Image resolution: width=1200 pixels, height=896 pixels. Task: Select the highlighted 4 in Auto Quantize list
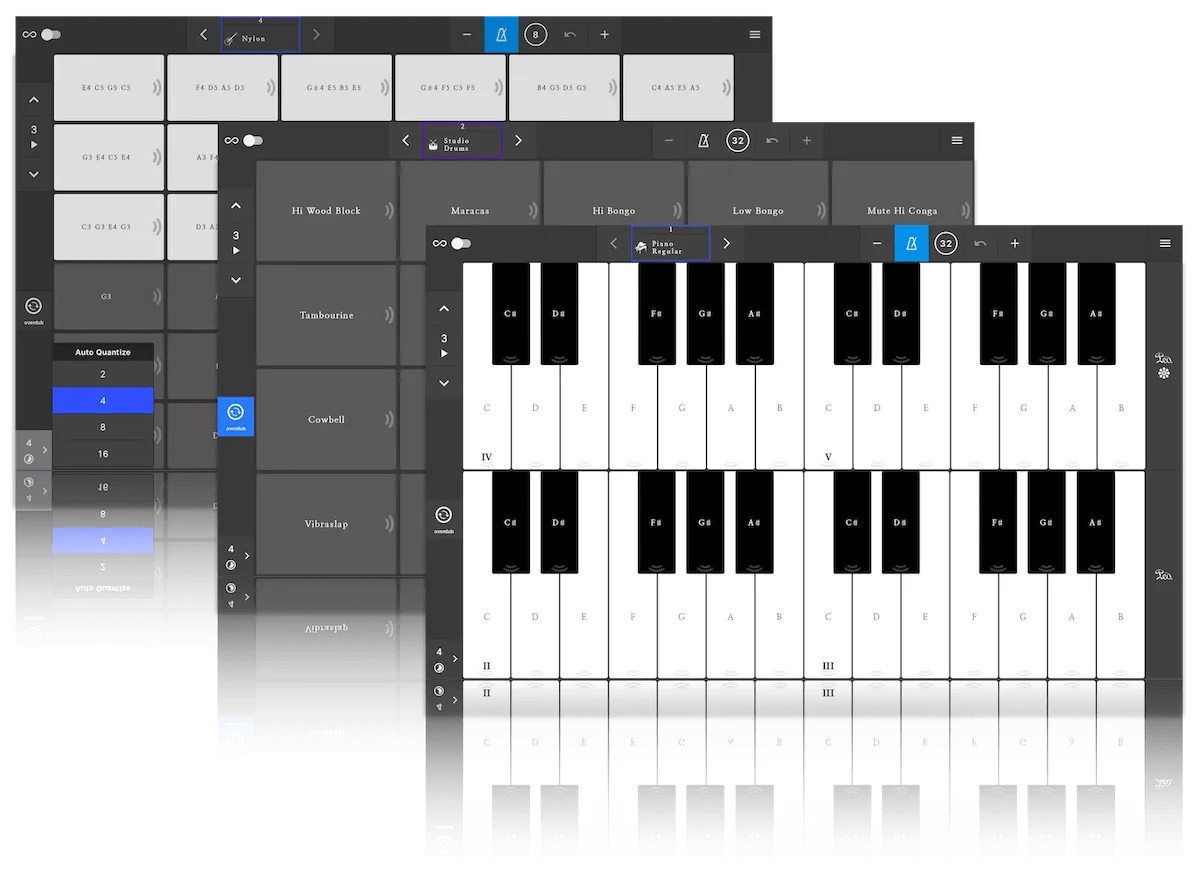click(x=103, y=401)
